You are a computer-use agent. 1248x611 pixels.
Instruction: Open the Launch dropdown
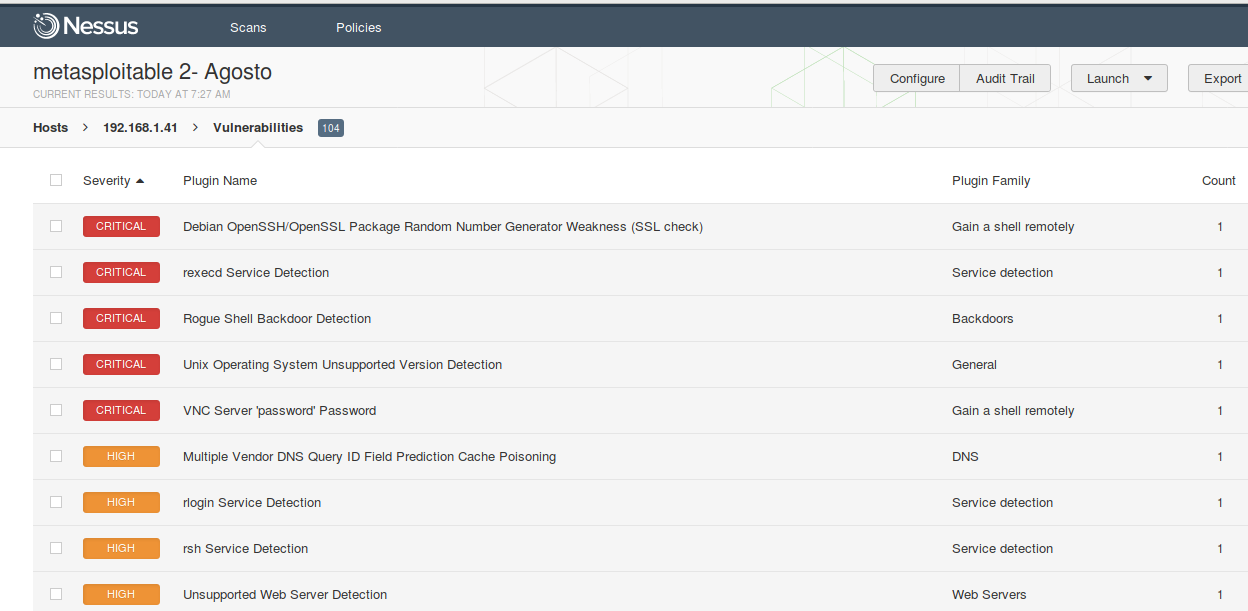click(1119, 78)
